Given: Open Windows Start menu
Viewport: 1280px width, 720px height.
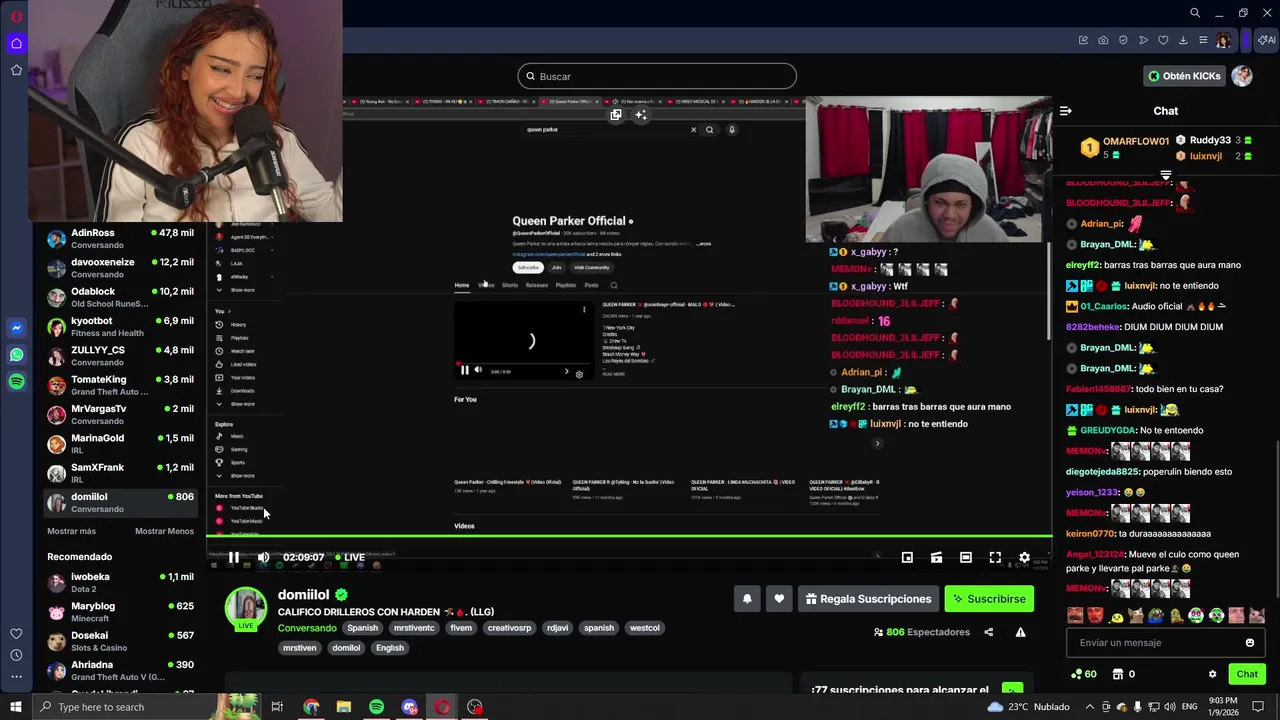Looking at the screenshot, I should point(15,707).
